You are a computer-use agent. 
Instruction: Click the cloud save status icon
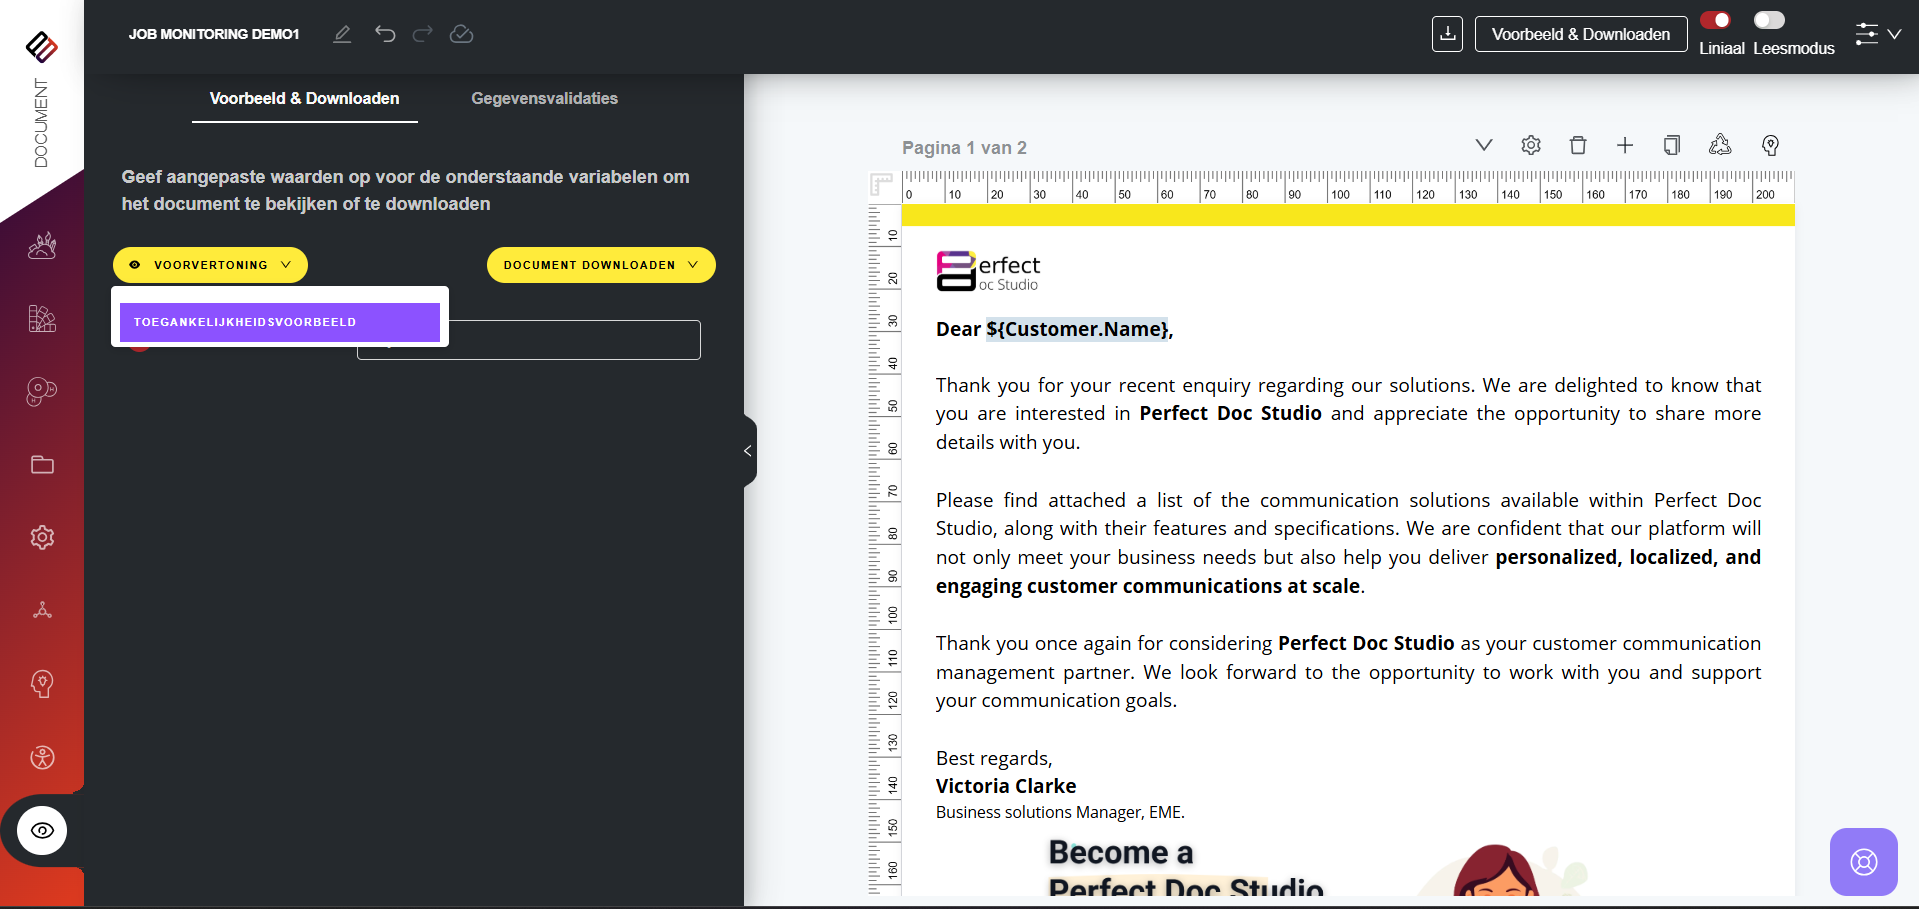(x=461, y=34)
